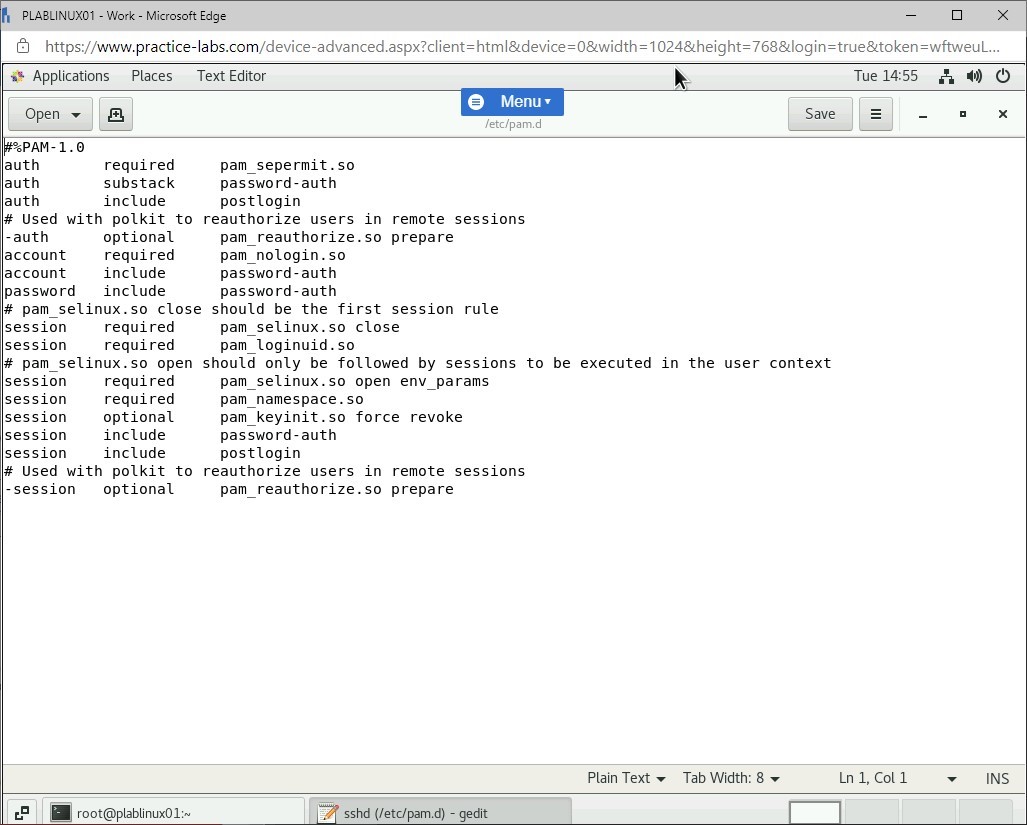Expand the Tab Width dropdown
Image resolution: width=1027 pixels, height=825 pixels.
point(731,778)
